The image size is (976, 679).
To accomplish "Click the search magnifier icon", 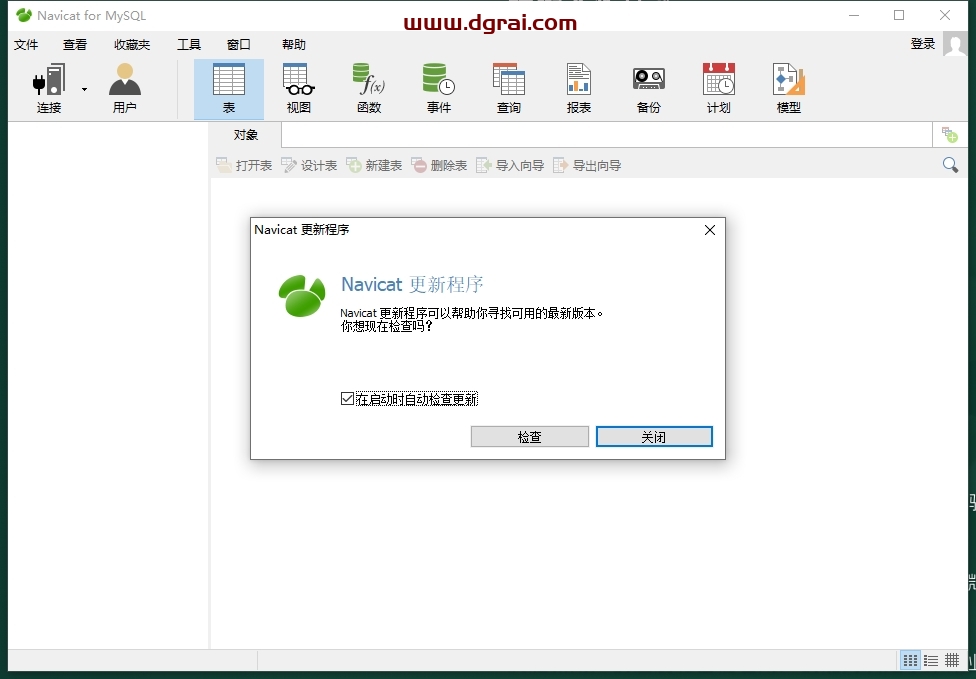I will [950, 165].
